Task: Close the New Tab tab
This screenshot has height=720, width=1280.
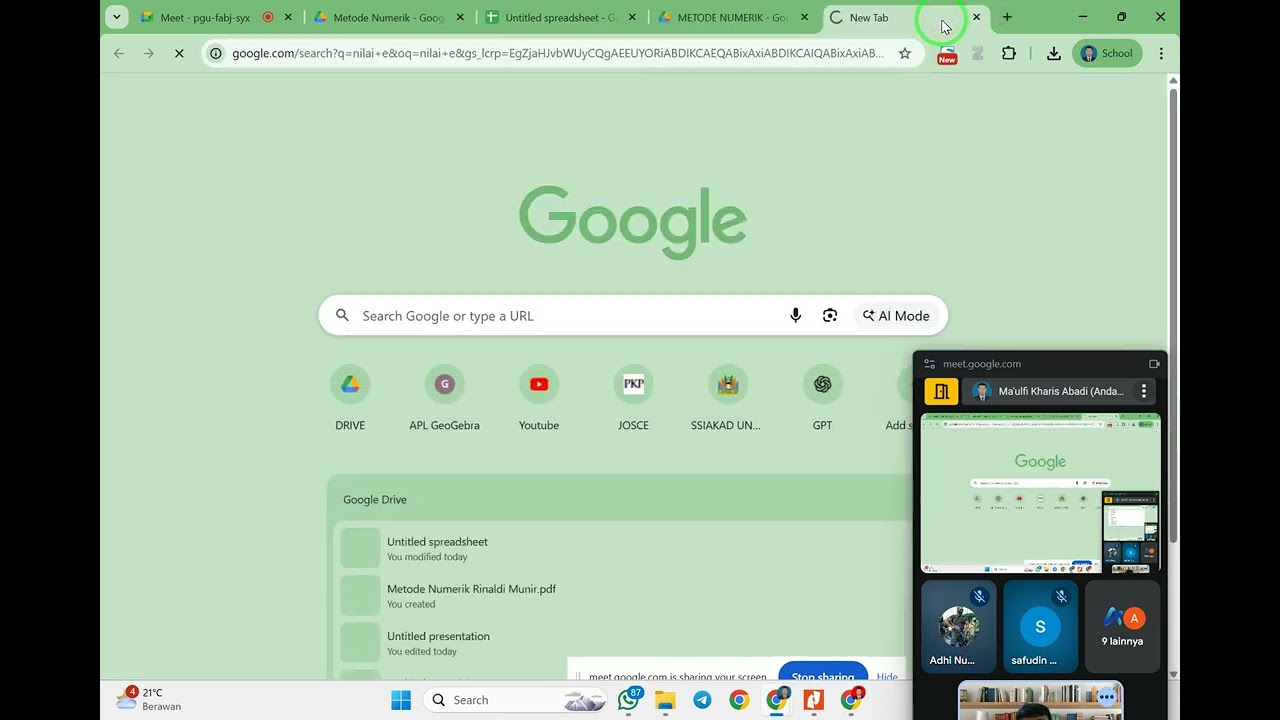Action: (977, 17)
